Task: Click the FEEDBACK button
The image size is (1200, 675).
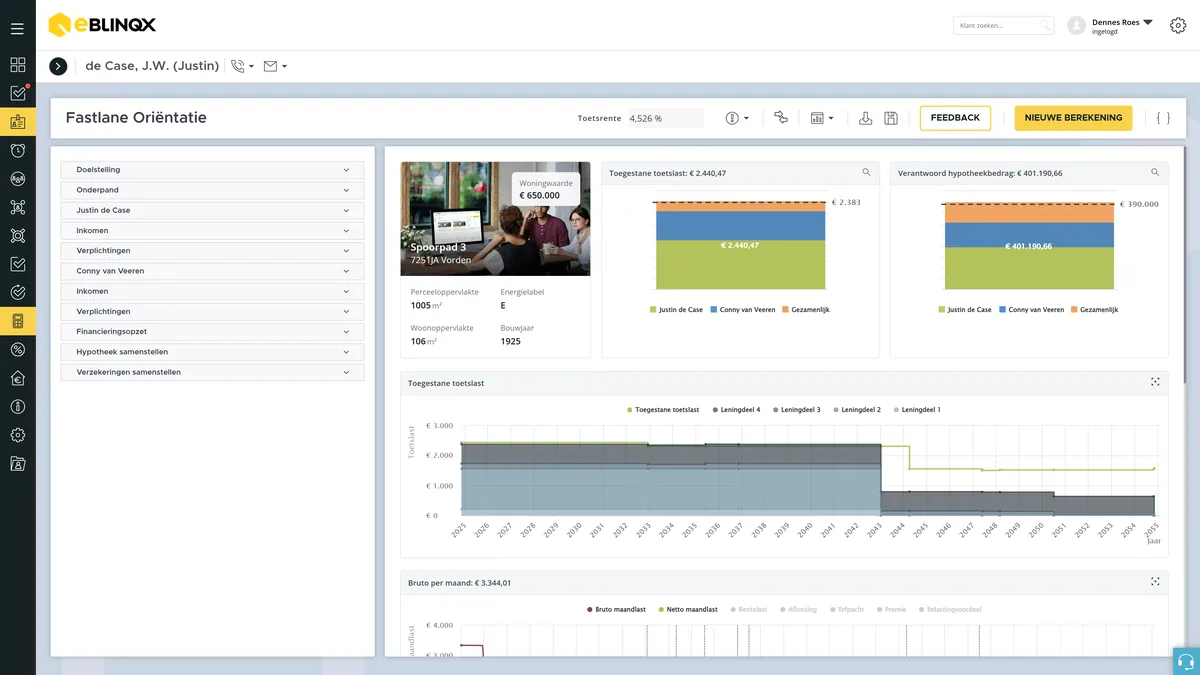Action: [x=955, y=118]
